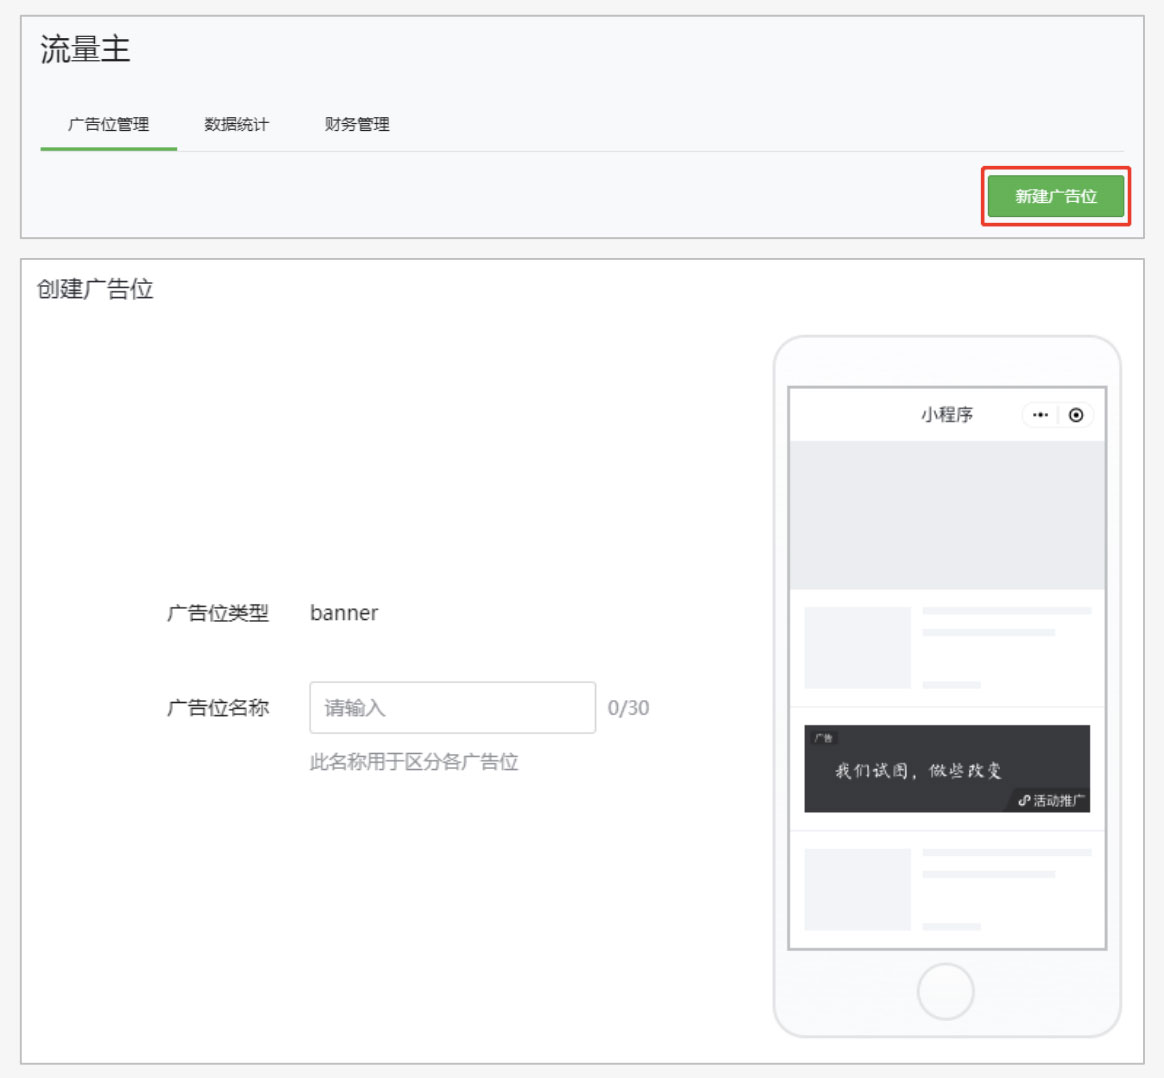Go to the 财务管理 tab

[x=357, y=125]
